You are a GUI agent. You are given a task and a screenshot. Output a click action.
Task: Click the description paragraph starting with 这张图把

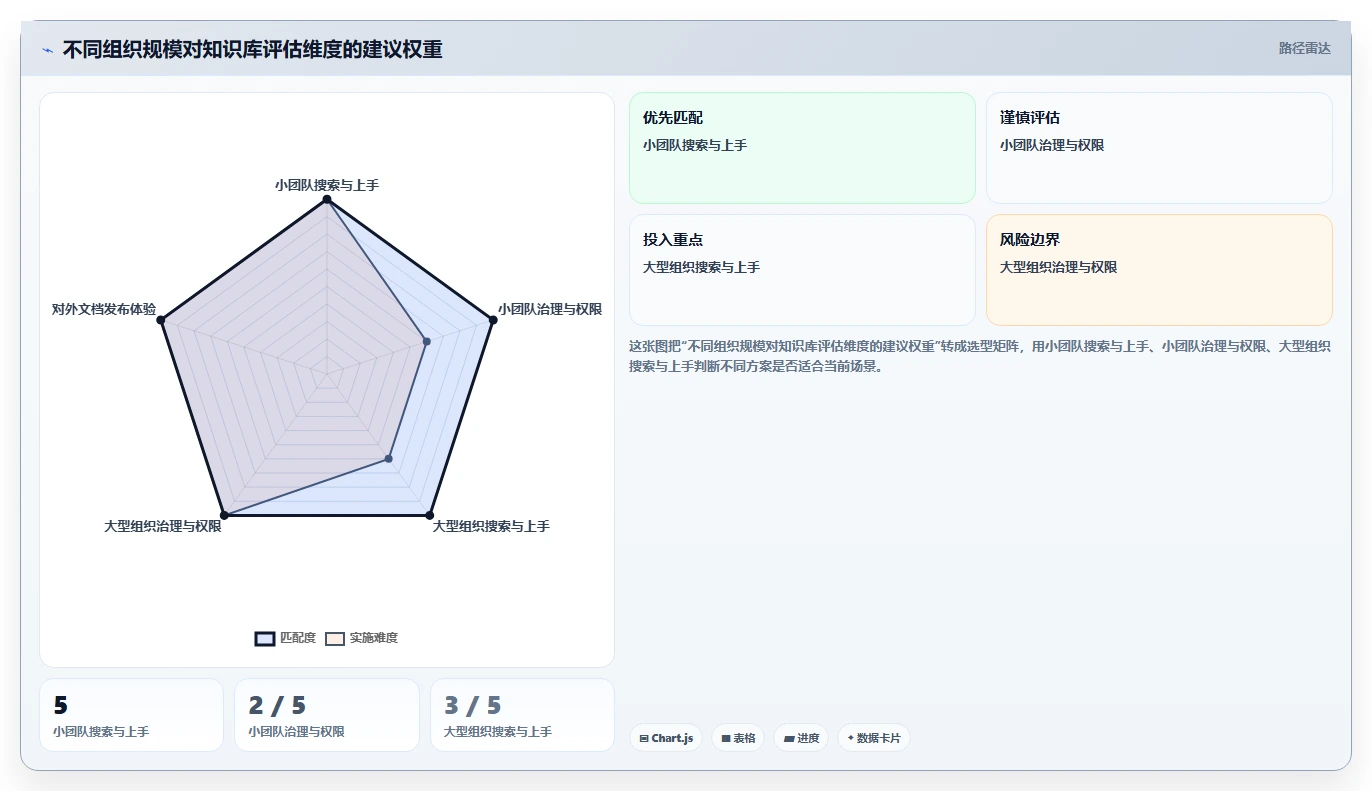[980, 356]
